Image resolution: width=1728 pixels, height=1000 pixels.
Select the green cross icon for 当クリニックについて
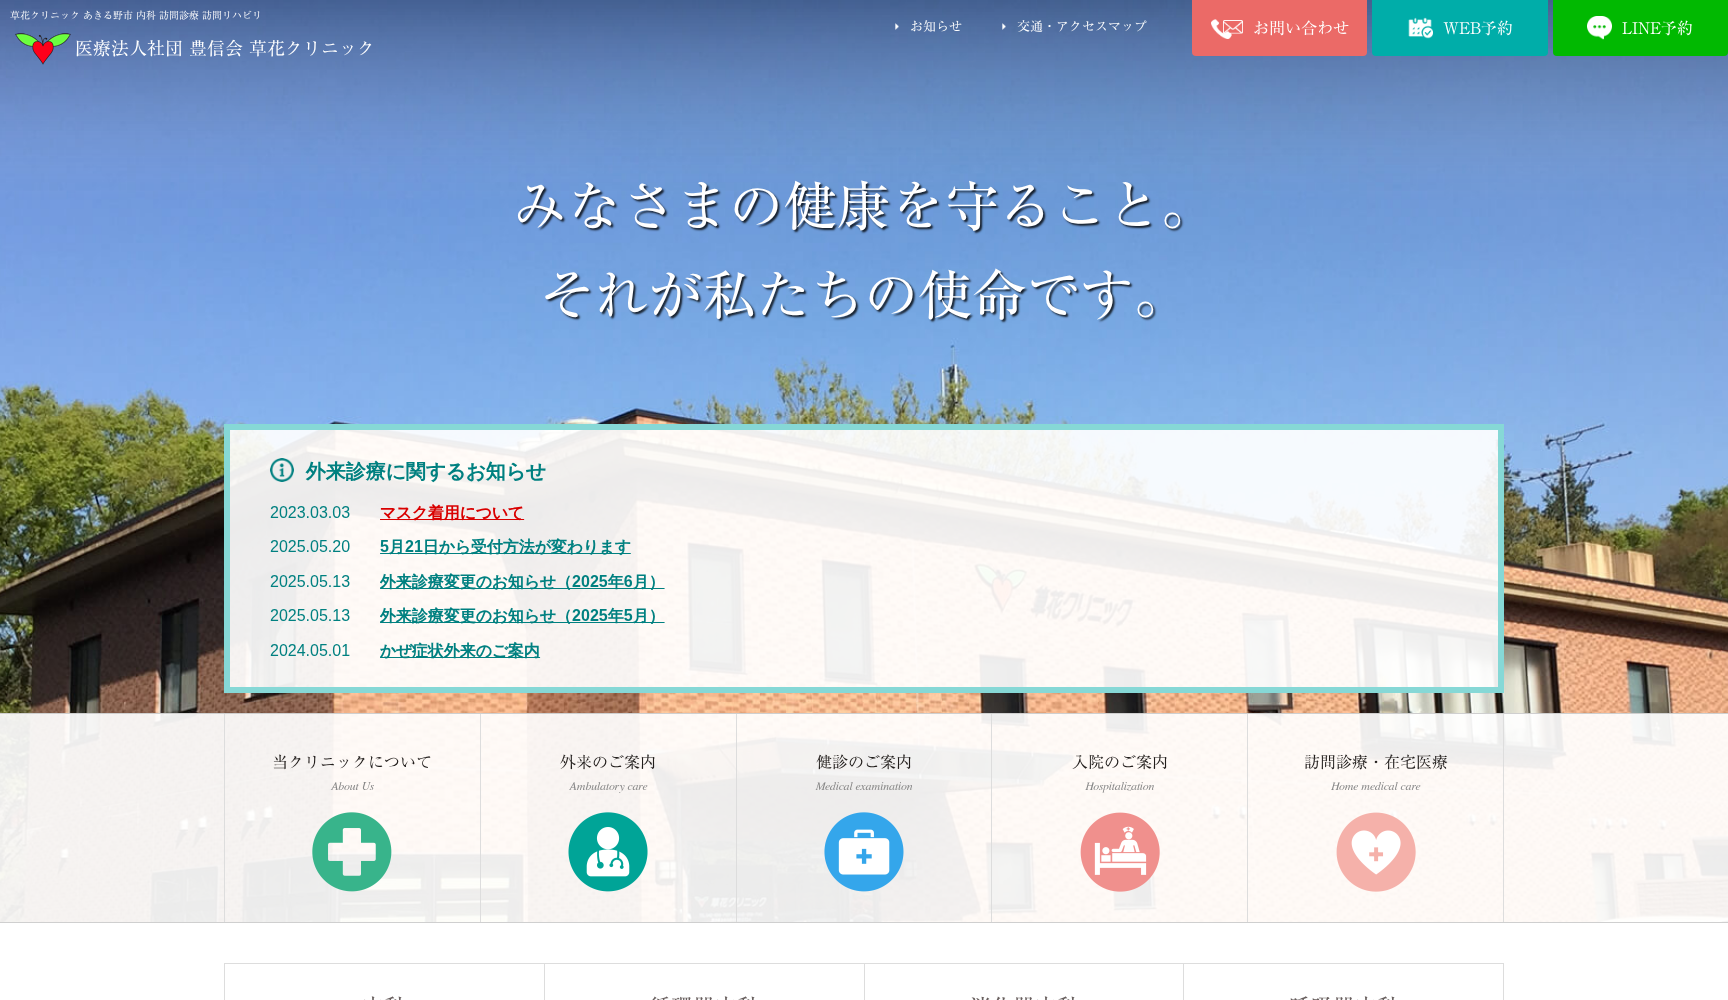[x=352, y=851]
